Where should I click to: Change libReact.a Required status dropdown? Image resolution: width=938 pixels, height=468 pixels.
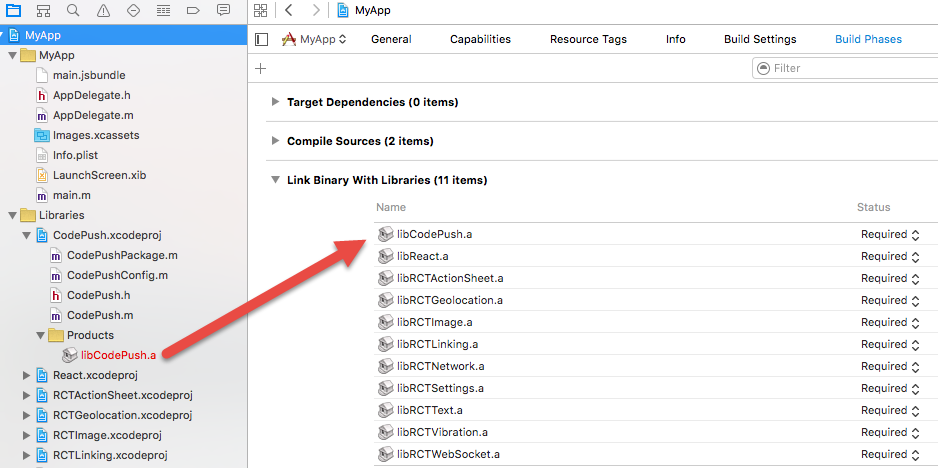coord(890,257)
